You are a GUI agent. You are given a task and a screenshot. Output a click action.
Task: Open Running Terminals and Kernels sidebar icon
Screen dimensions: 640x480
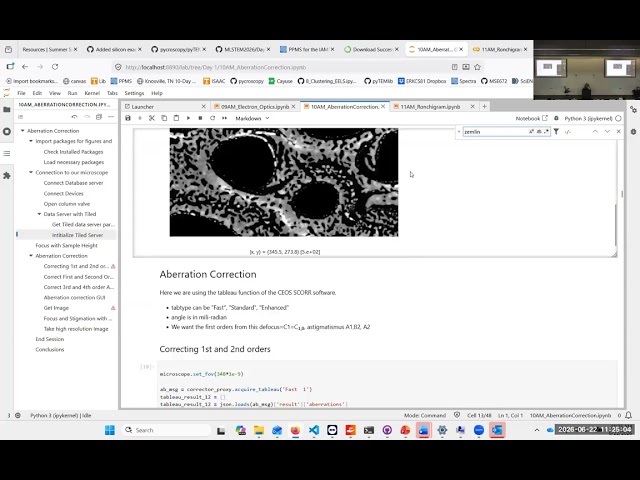[7, 131]
